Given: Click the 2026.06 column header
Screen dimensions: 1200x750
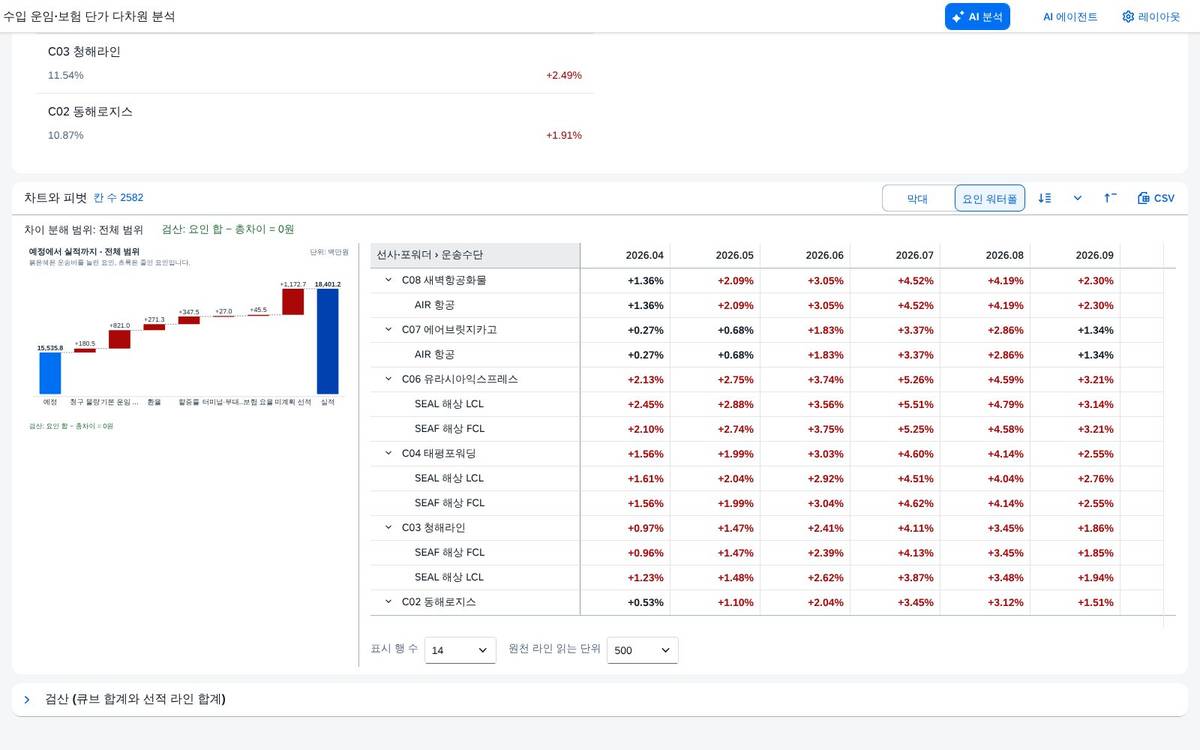Looking at the screenshot, I should 805,255.
